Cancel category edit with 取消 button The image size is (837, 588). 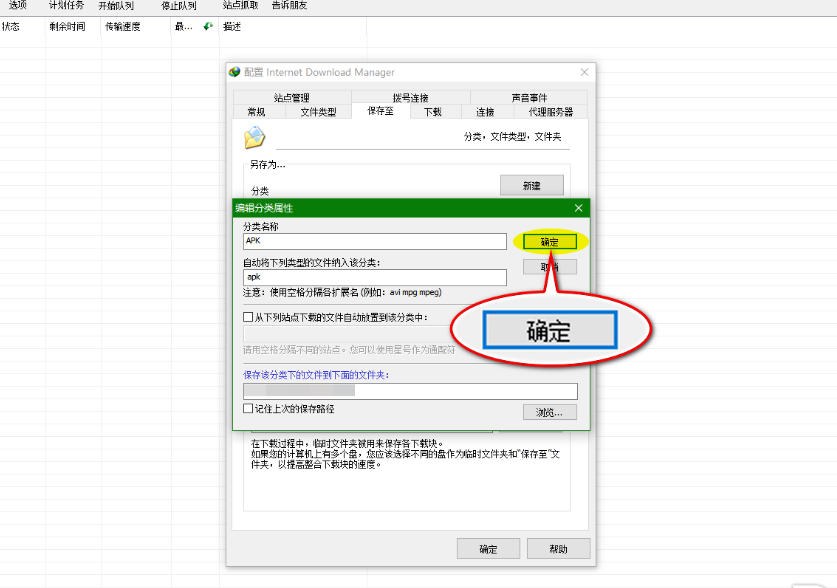tap(549, 267)
